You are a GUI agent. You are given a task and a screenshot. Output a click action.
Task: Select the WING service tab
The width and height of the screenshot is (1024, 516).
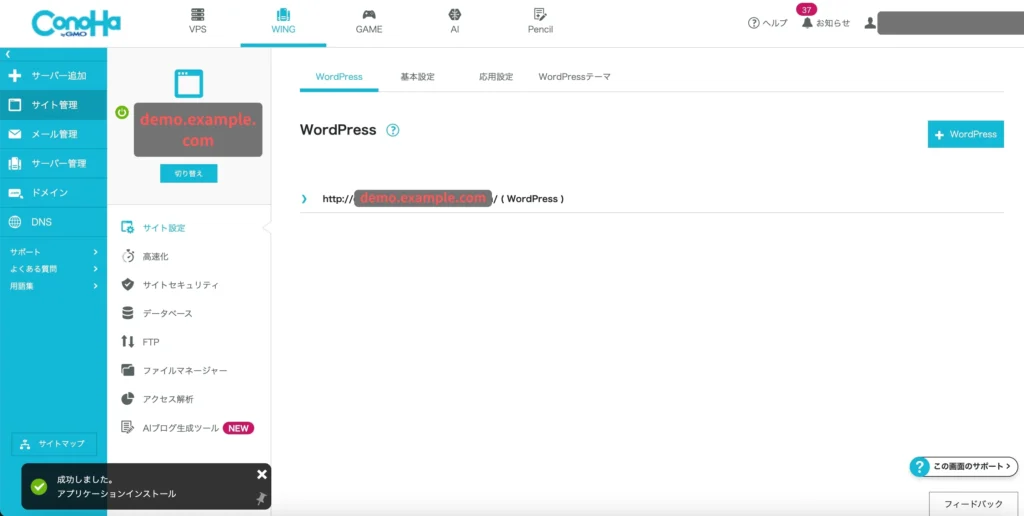(283, 22)
